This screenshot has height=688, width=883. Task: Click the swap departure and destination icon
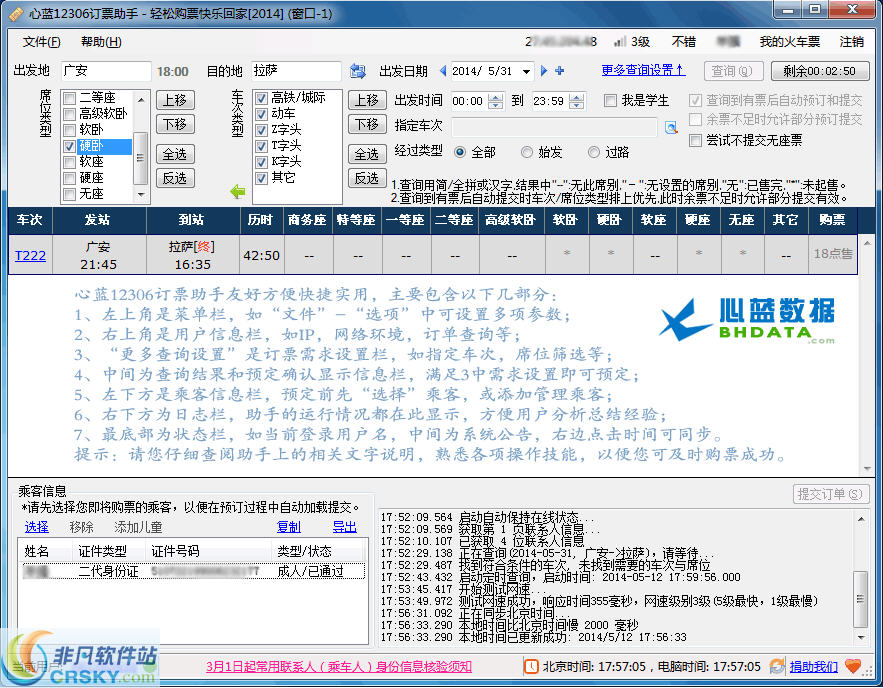[358, 72]
